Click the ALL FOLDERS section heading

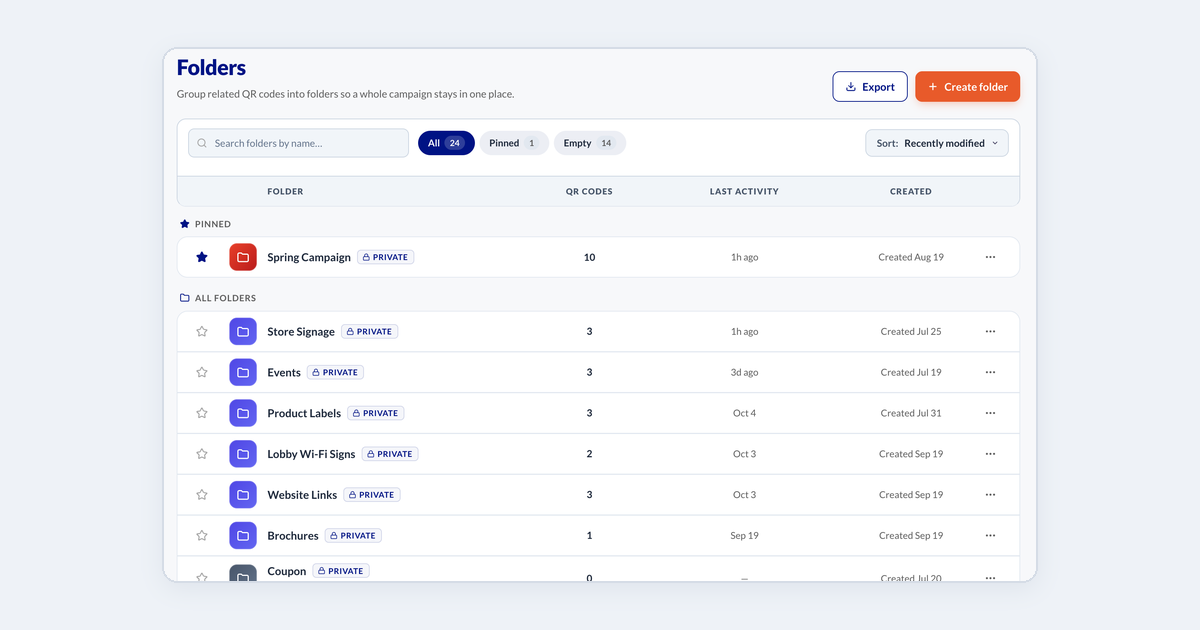click(225, 298)
